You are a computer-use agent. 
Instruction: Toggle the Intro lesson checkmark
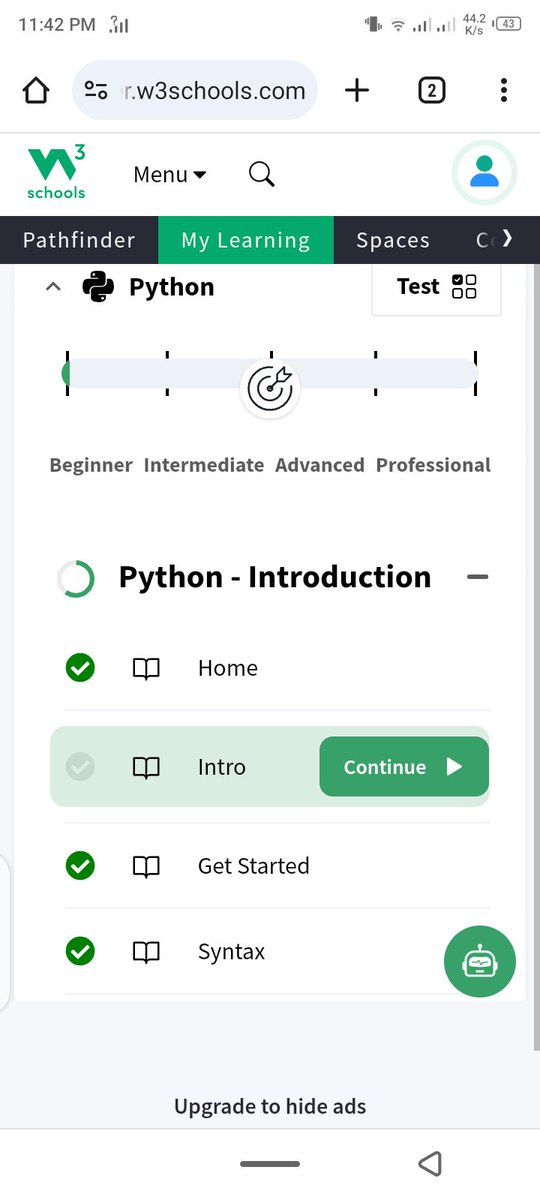[80, 767]
